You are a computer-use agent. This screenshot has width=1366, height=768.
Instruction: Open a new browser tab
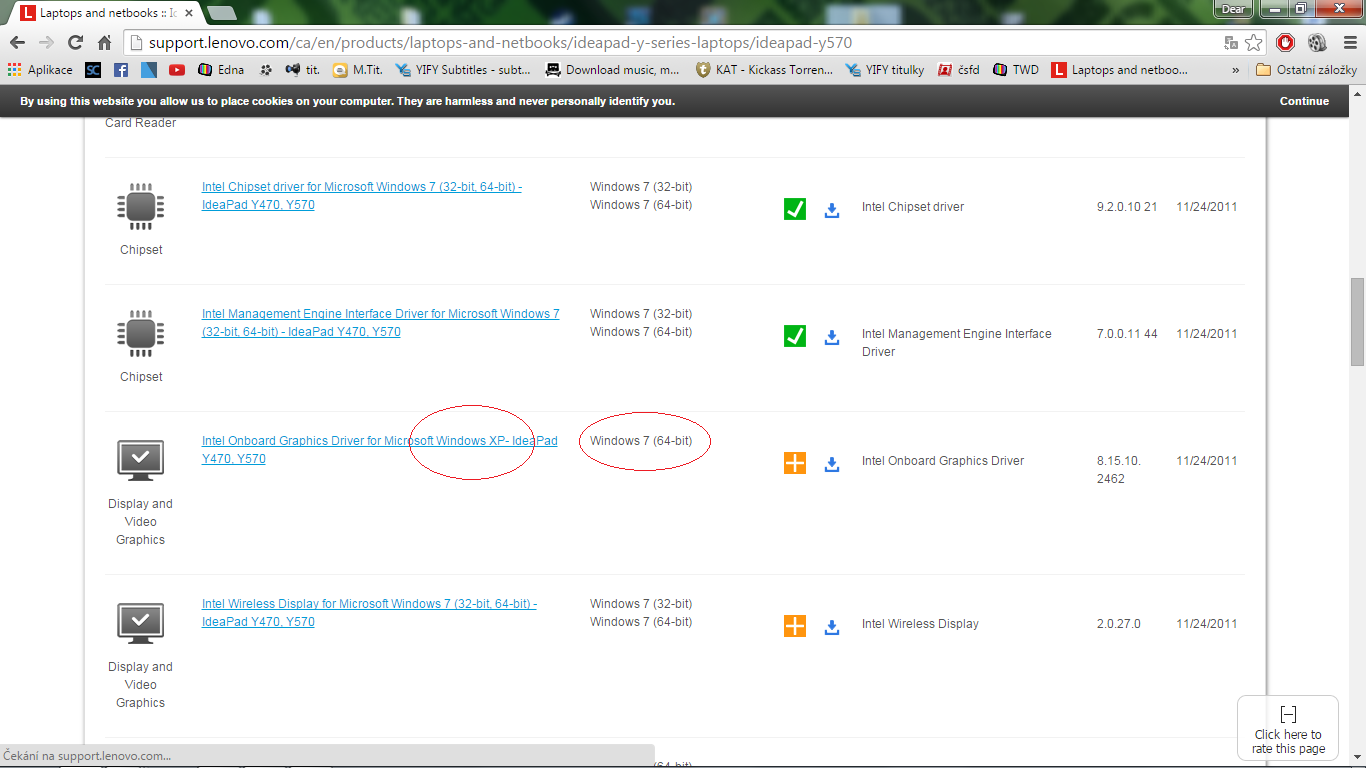tap(221, 13)
